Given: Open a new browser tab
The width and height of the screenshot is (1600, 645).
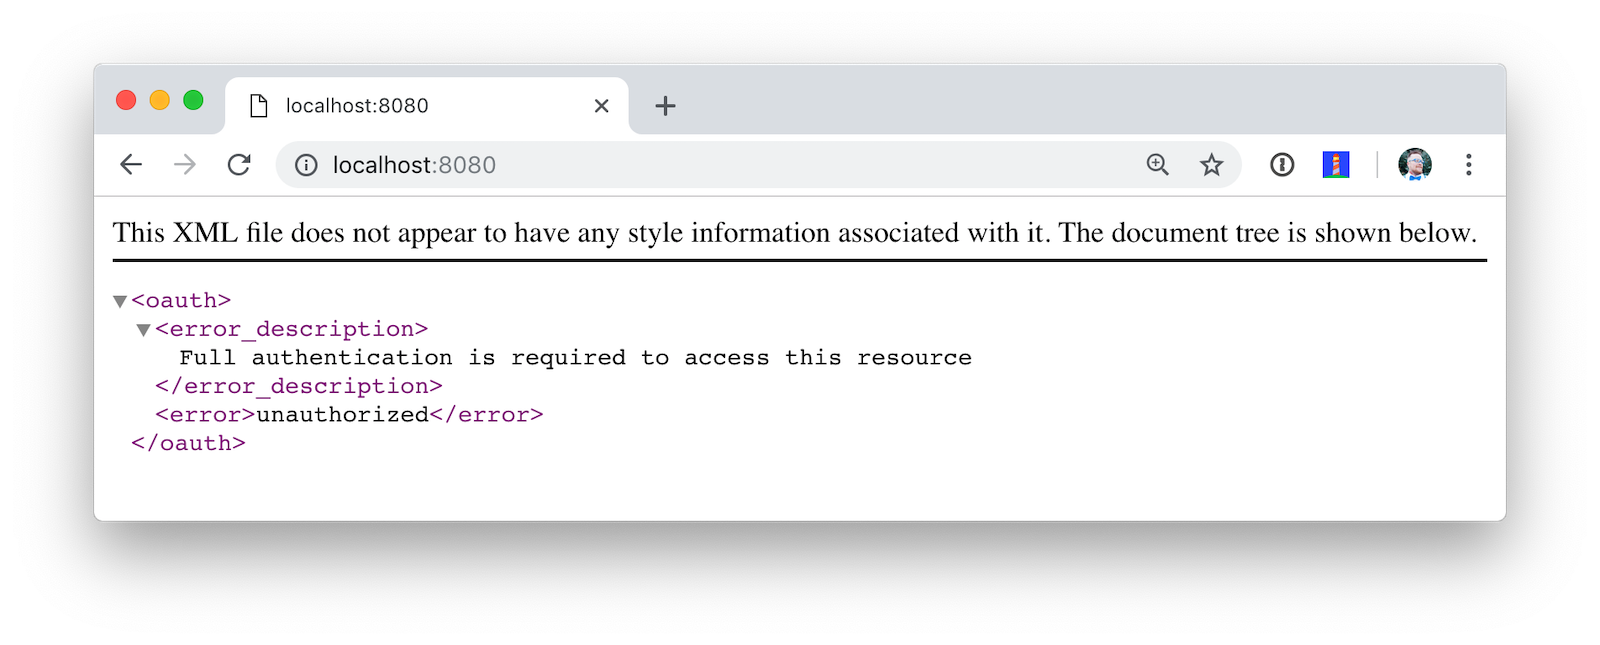Looking at the screenshot, I should [x=665, y=106].
